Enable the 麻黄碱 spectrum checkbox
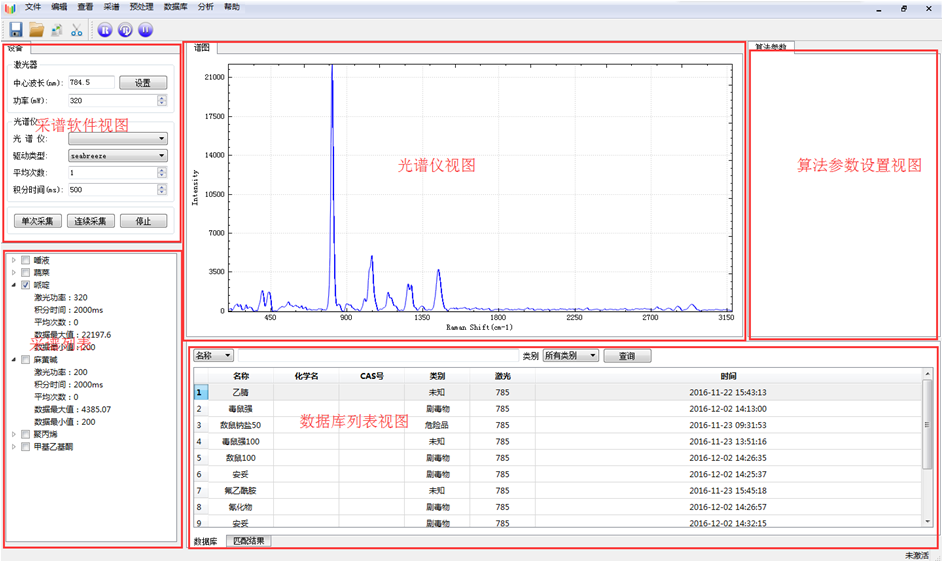 26,359
